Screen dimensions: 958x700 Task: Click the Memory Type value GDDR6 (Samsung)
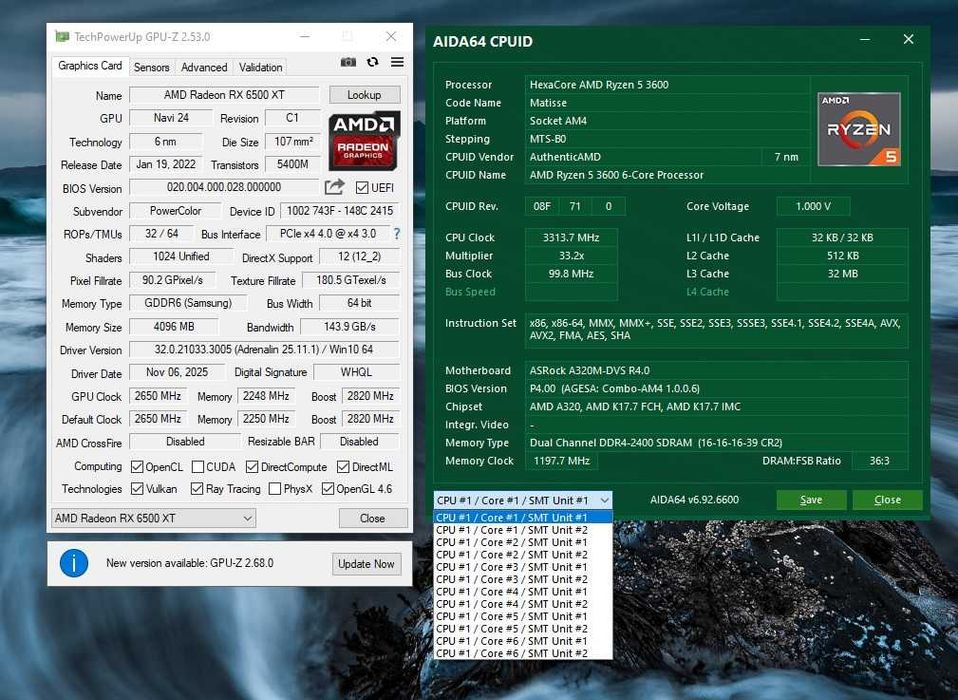click(188, 303)
